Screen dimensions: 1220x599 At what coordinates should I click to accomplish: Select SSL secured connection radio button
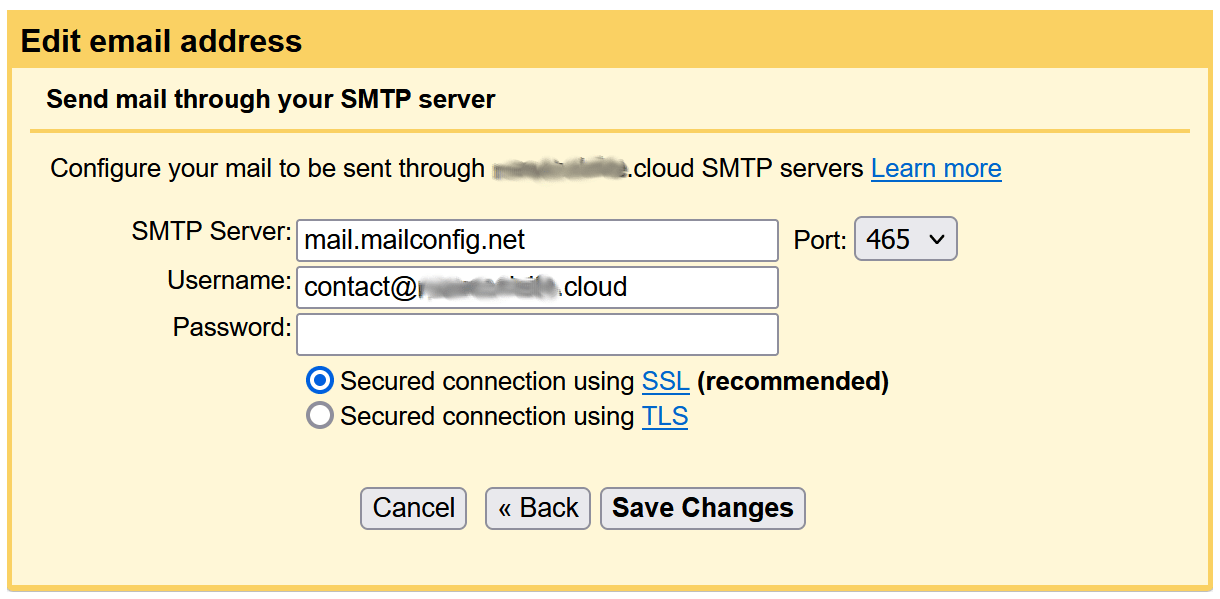tap(320, 381)
